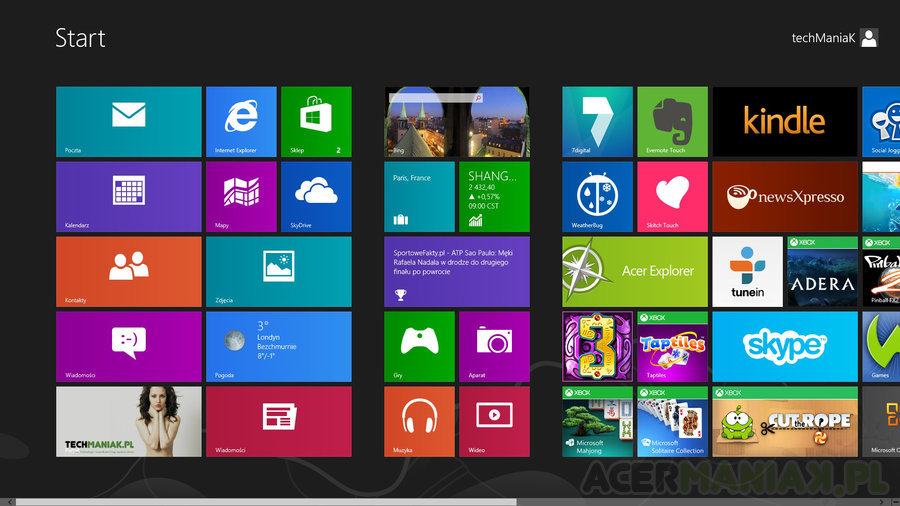
Task: Click the left arrow of horizontal scrollbar
Action: point(9,502)
